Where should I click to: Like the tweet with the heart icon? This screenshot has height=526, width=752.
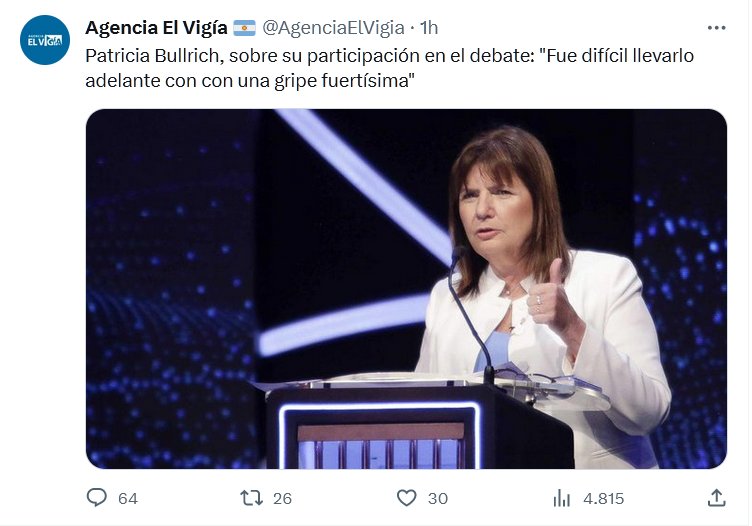(406, 497)
